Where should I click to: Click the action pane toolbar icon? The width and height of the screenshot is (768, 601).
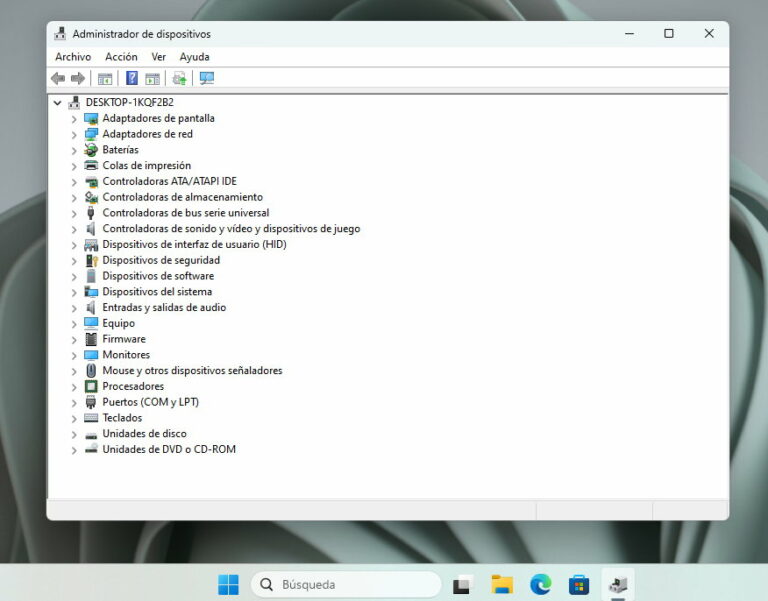[x=152, y=78]
